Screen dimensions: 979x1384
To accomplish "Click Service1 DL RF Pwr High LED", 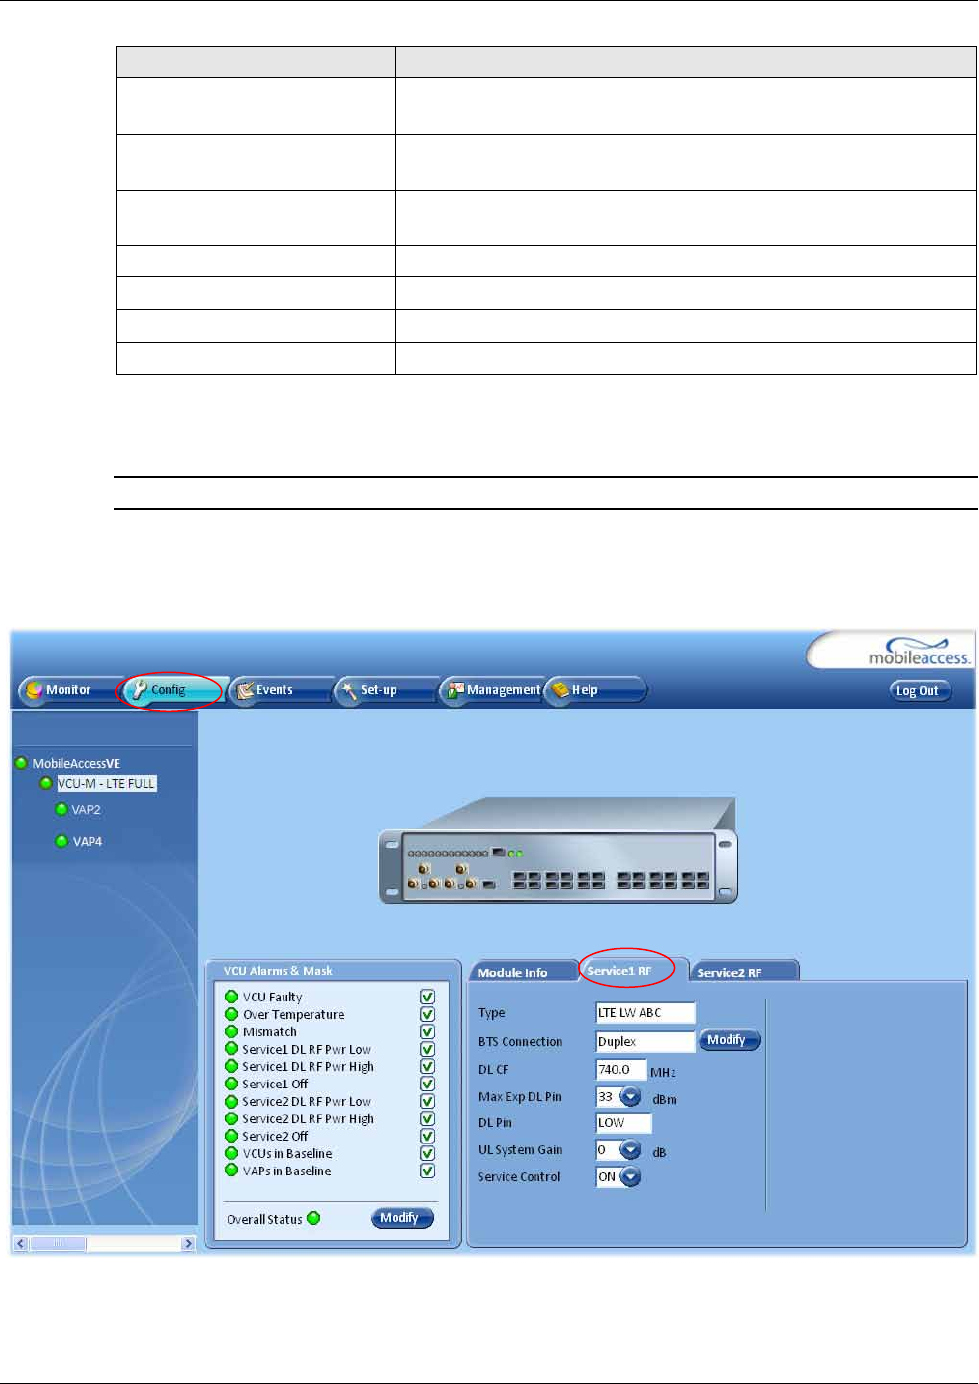I will point(231,1067).
